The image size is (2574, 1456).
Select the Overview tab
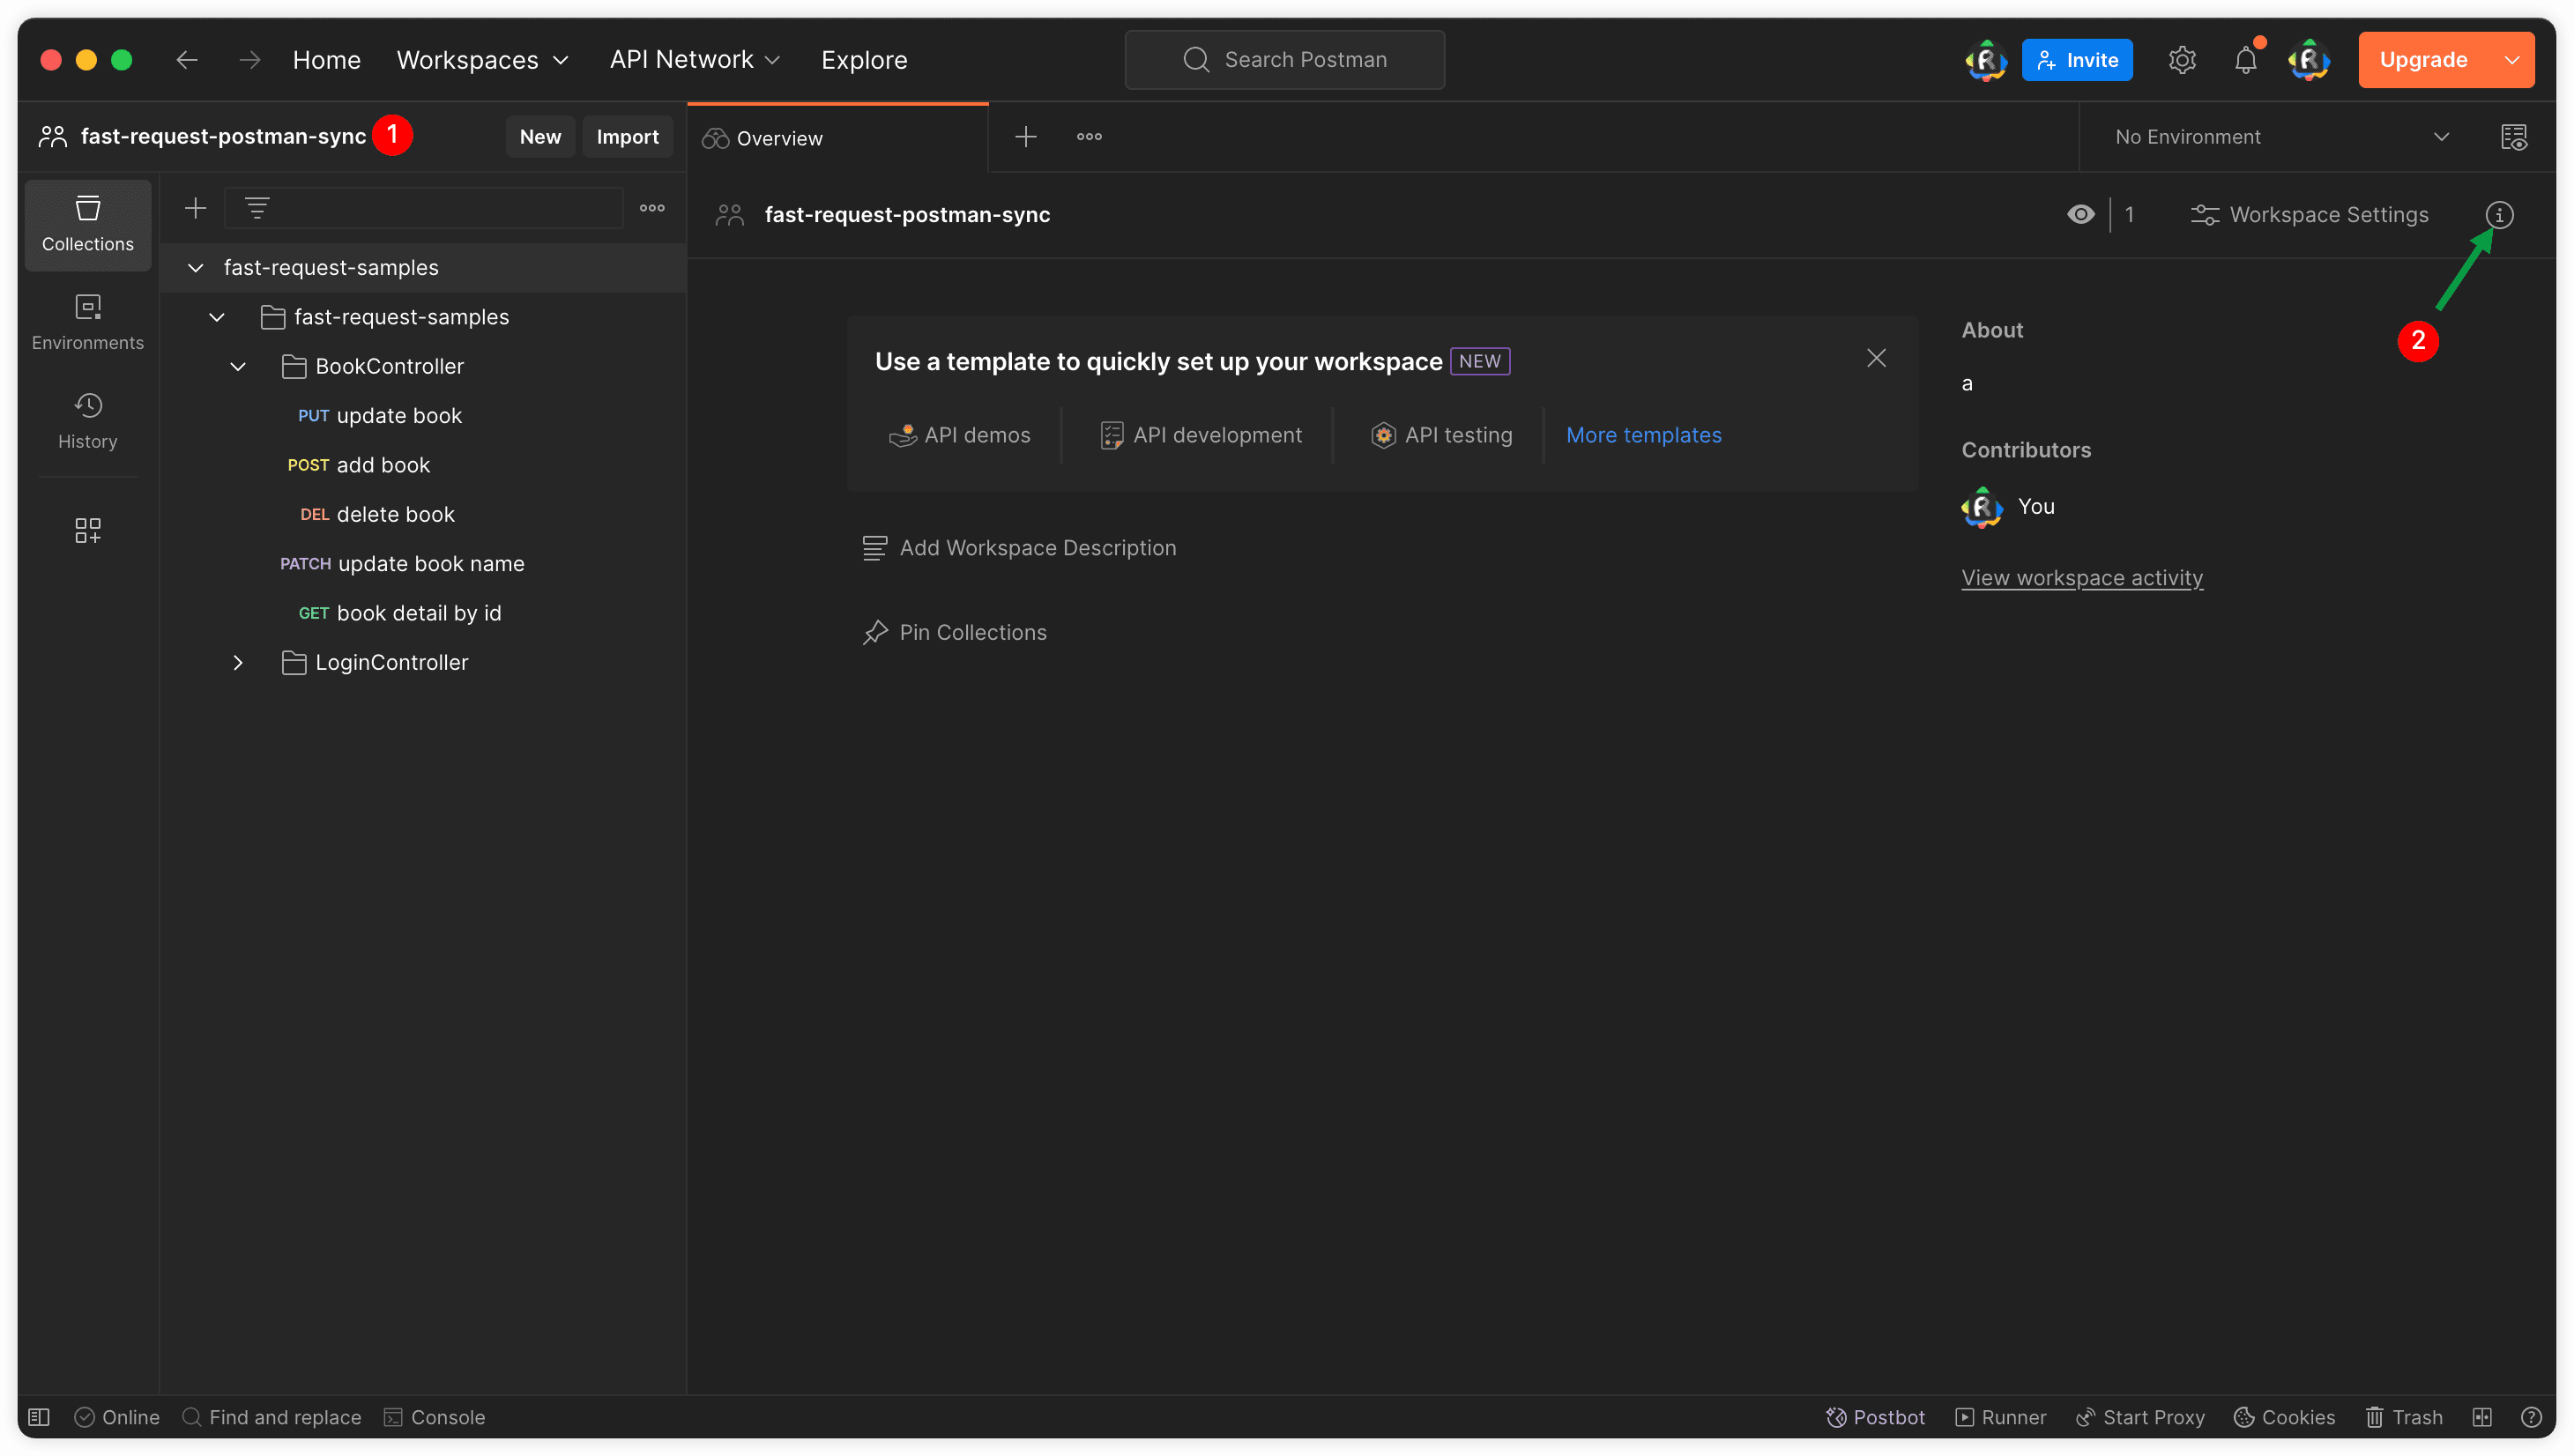tap(778, 138)
